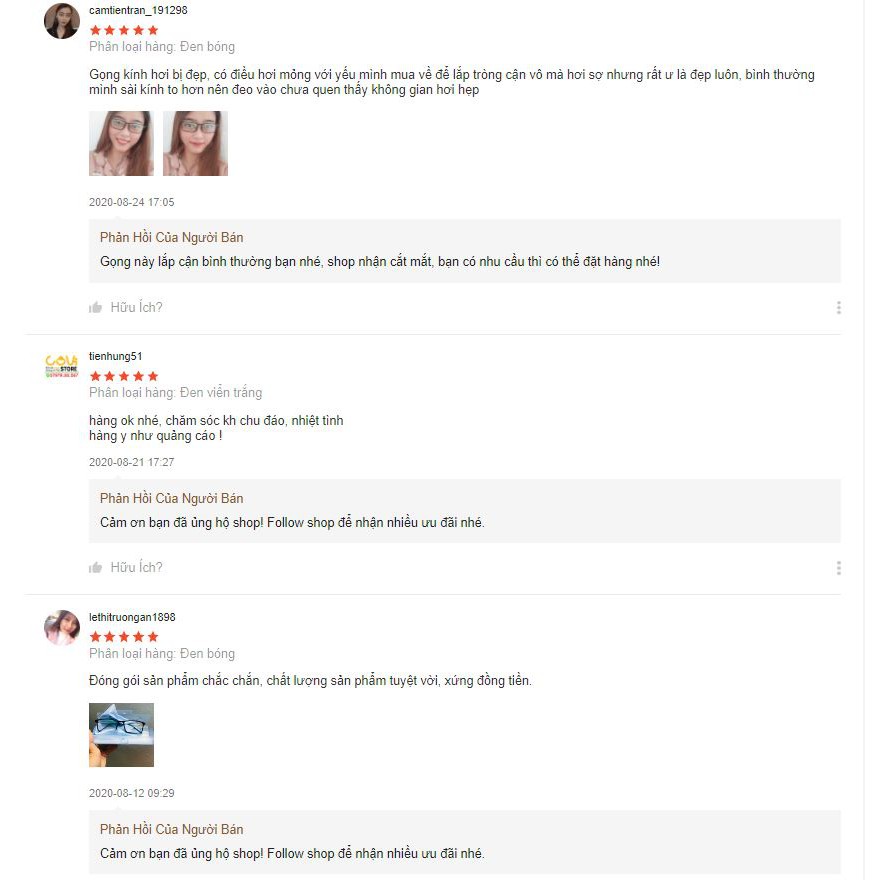Open three-dot menu for tienhung51 review

coord(838,568)
